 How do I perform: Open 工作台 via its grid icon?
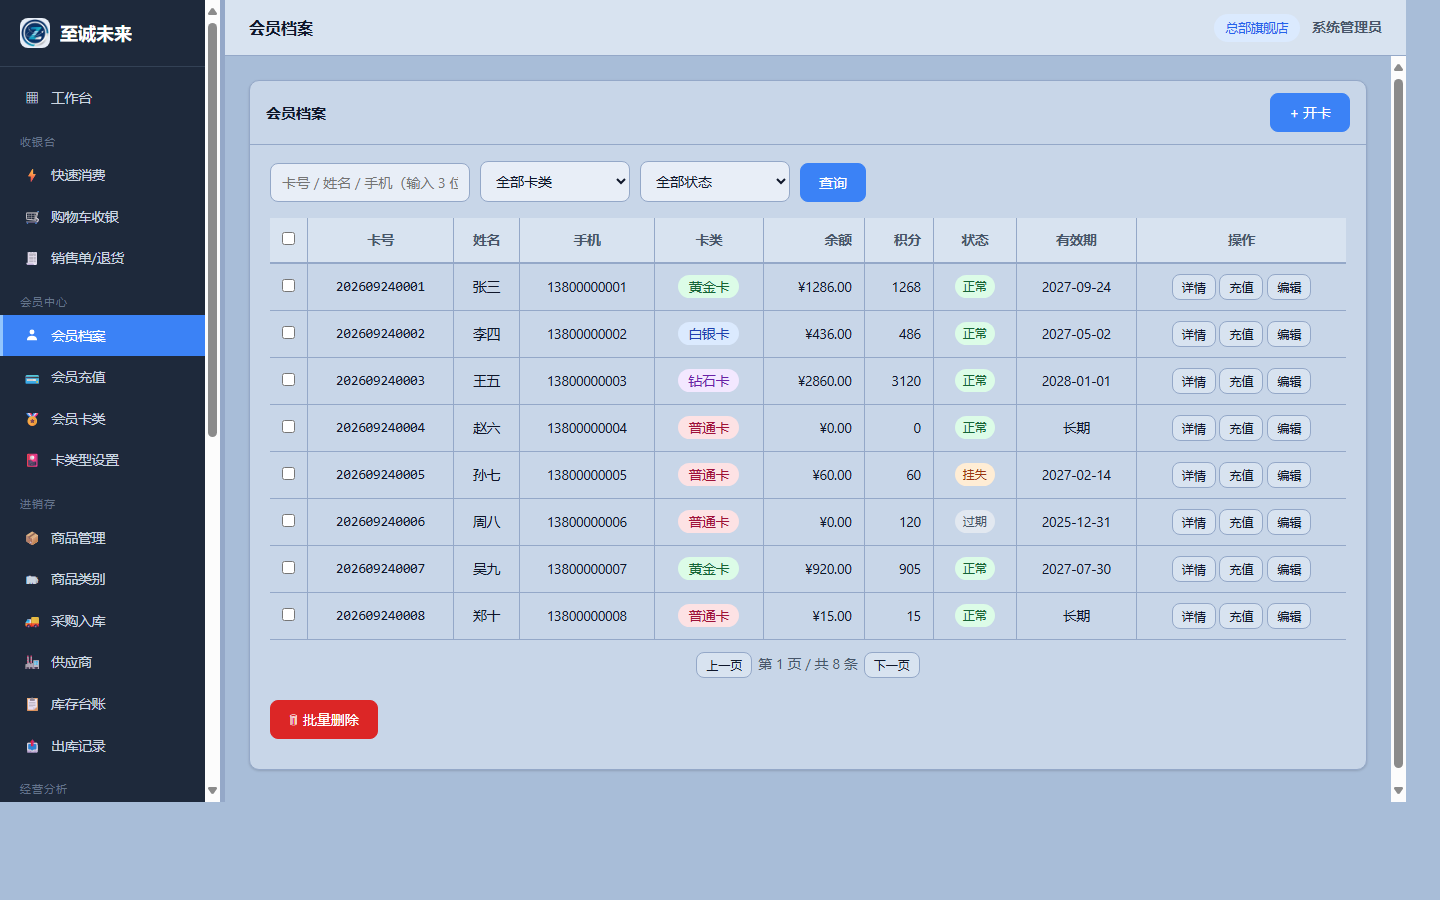click(x=32, y=98)
